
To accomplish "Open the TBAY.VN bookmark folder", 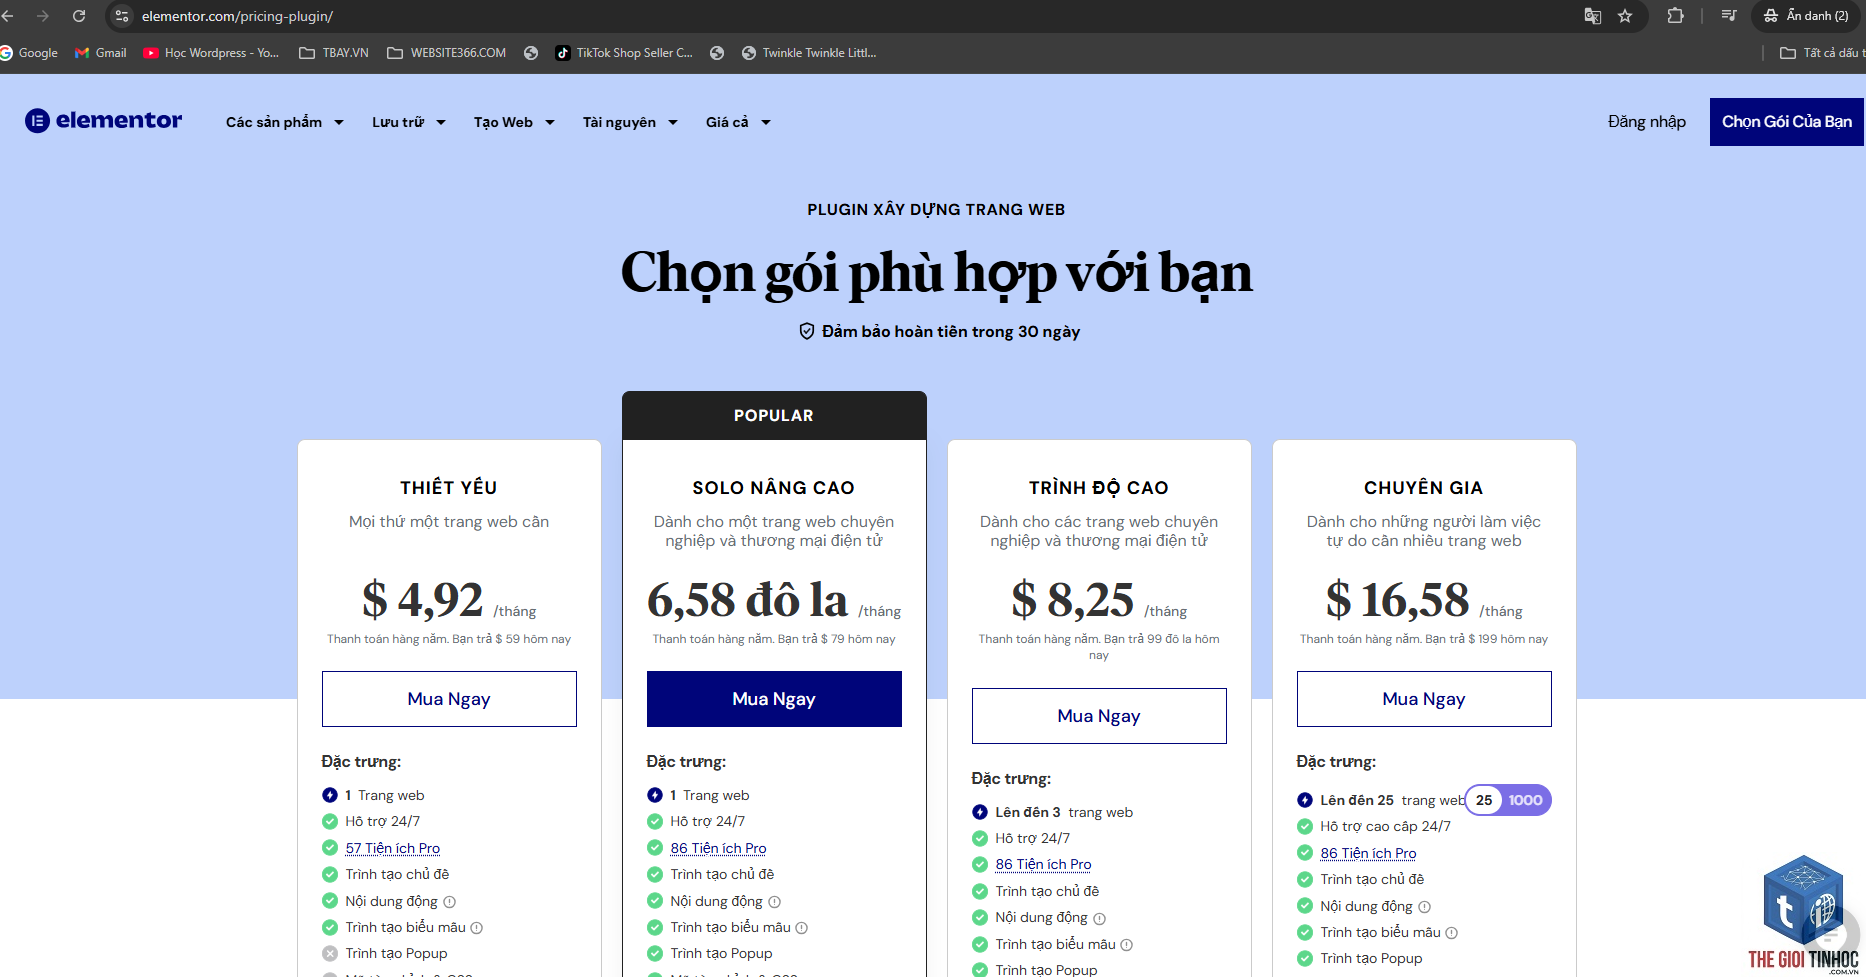I will 334,53.
